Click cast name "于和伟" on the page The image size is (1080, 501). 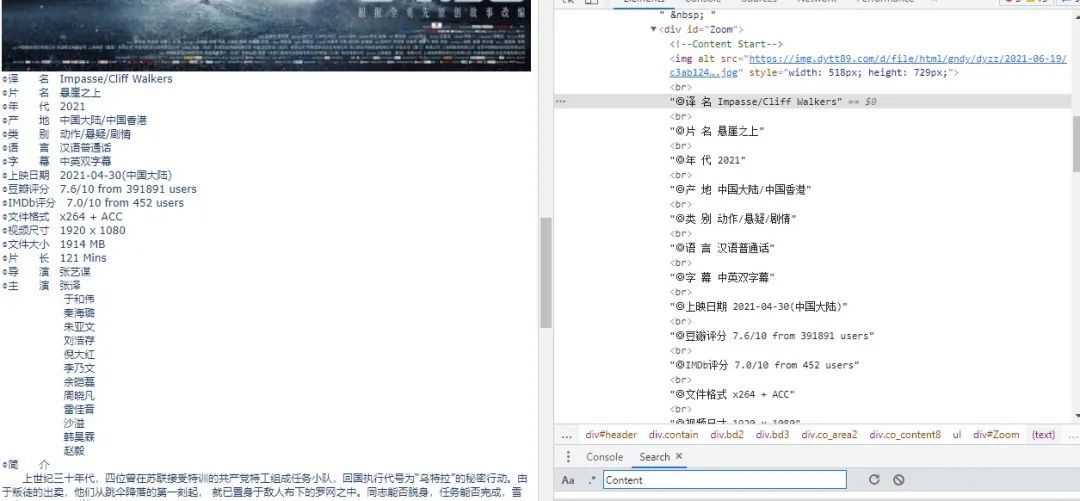point(79,299)
